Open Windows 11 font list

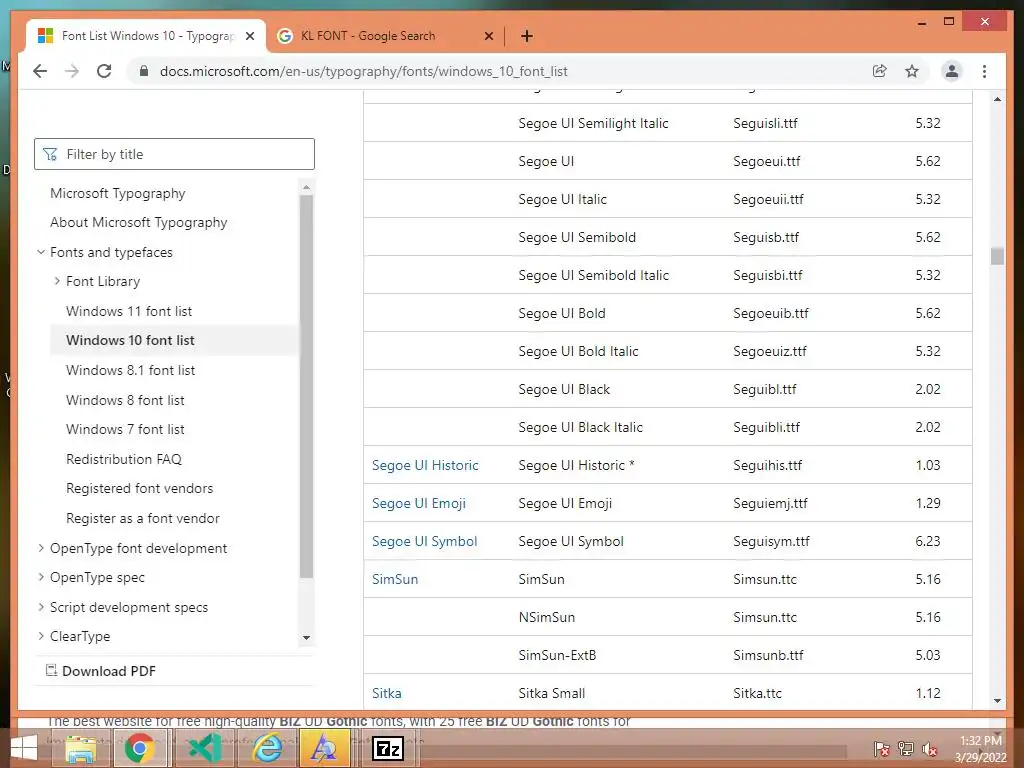(129, 311)
